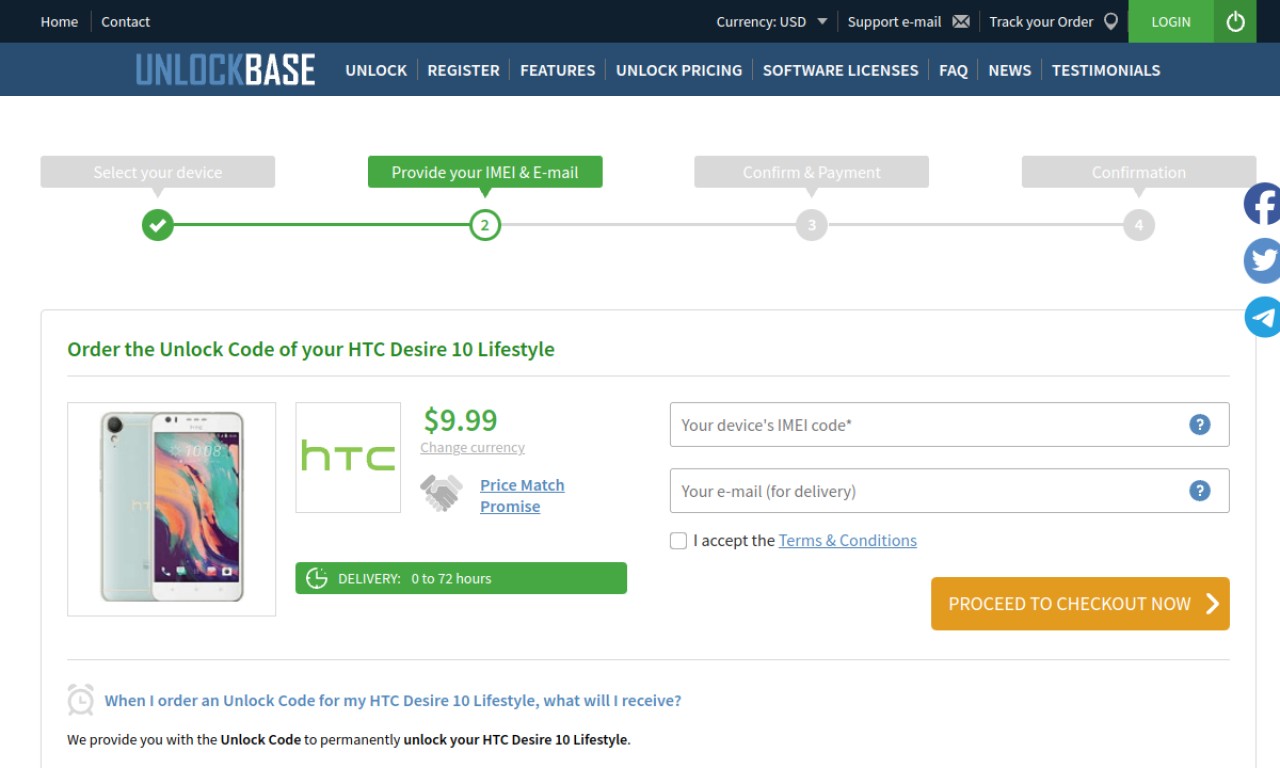Viewport: 1280px width, 768px height.
Task: Open the FAQ menu item
Action: point(953,70)
